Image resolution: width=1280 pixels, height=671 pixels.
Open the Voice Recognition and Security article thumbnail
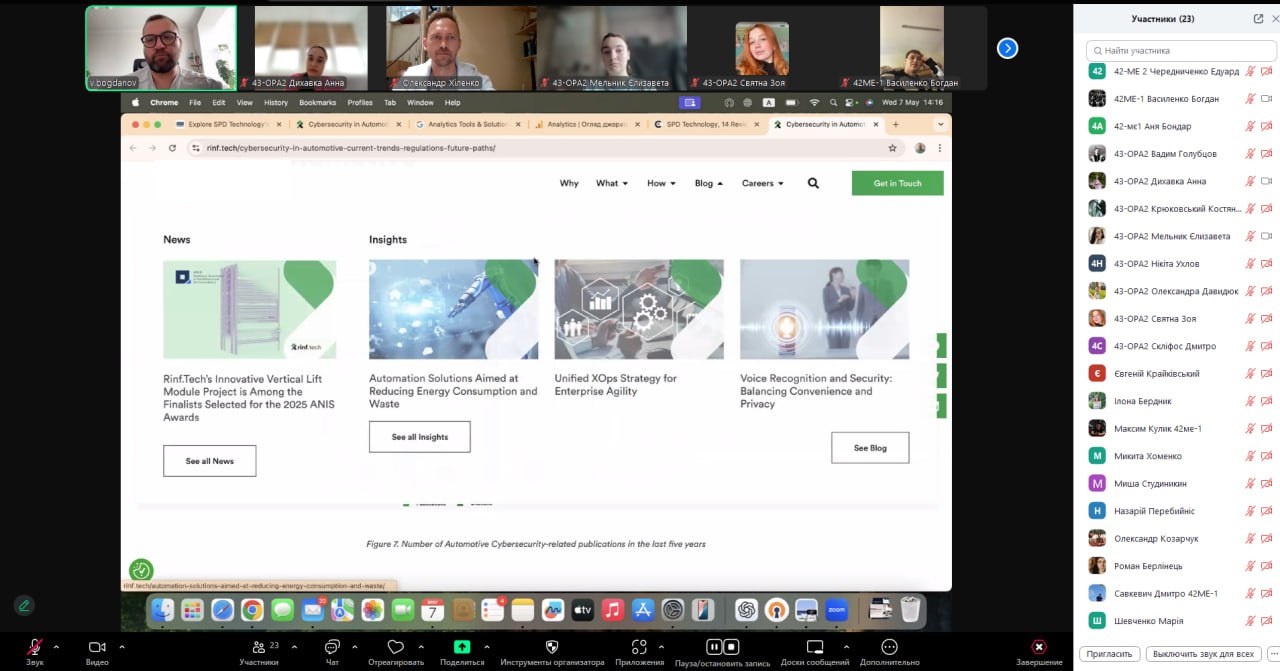(x=824, y=309)
